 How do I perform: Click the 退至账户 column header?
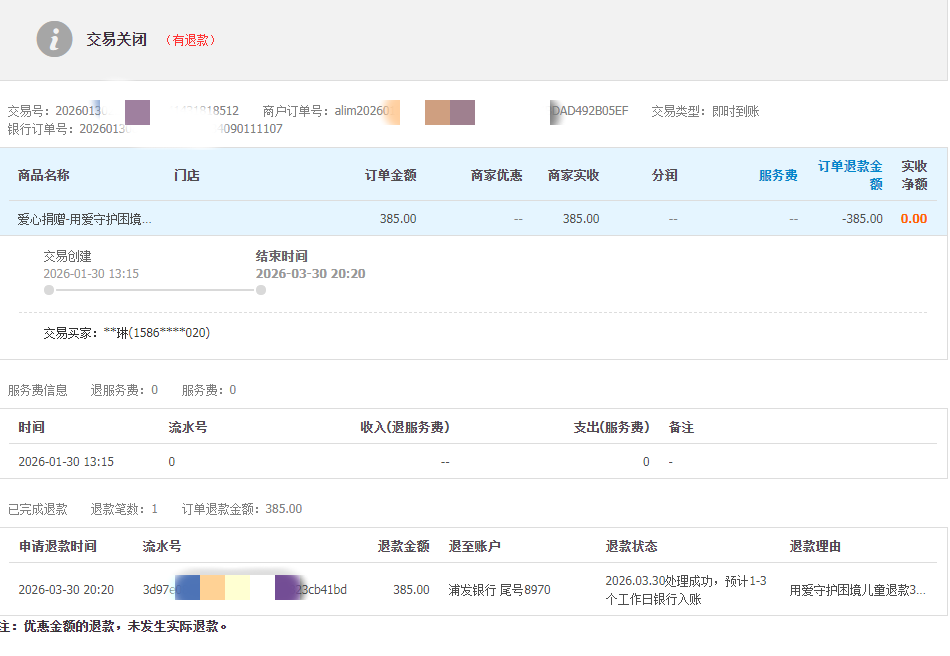click(x=474, y=546)
